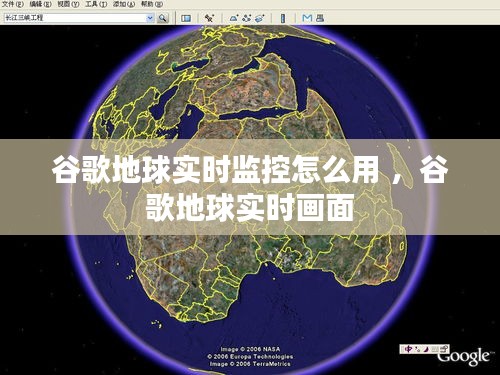Click the Chinese IME language bar

(x=425, y=349)
